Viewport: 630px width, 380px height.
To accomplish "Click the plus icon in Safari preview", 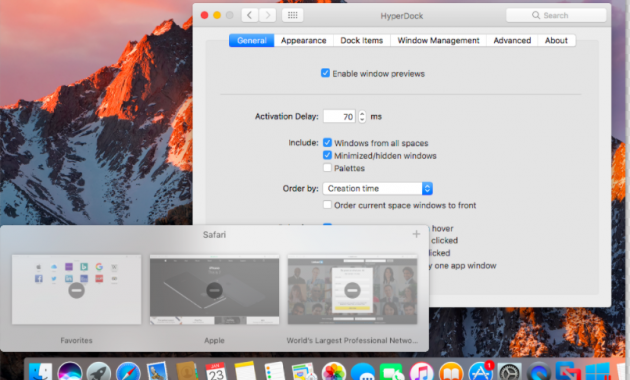I will pos(416,234).
